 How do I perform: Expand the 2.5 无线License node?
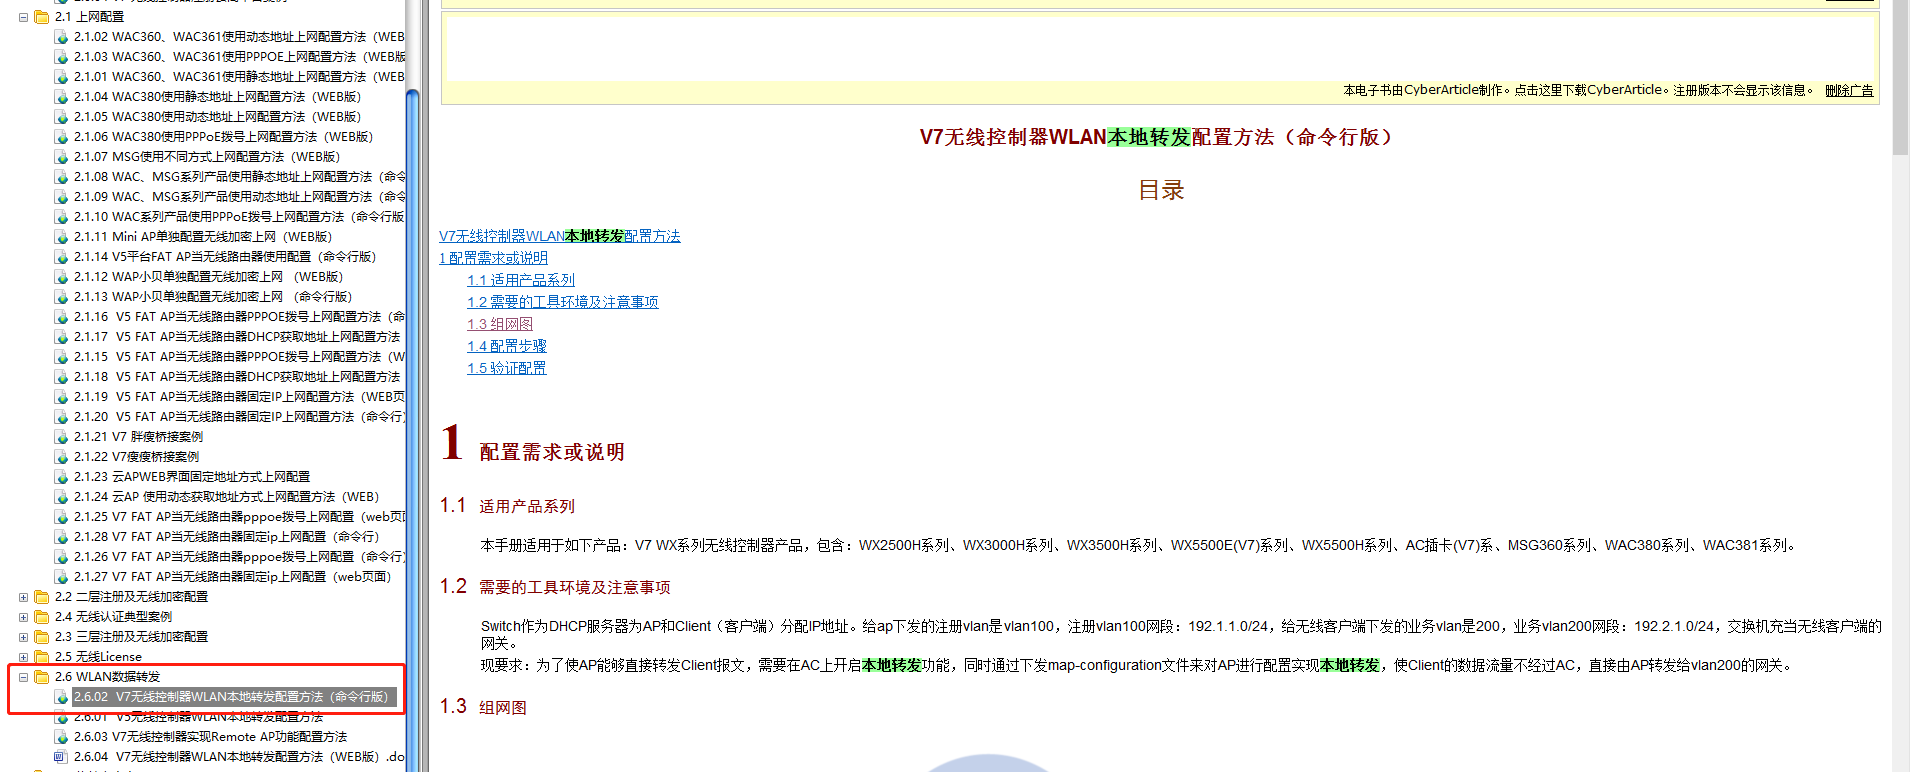click(23, 657)
